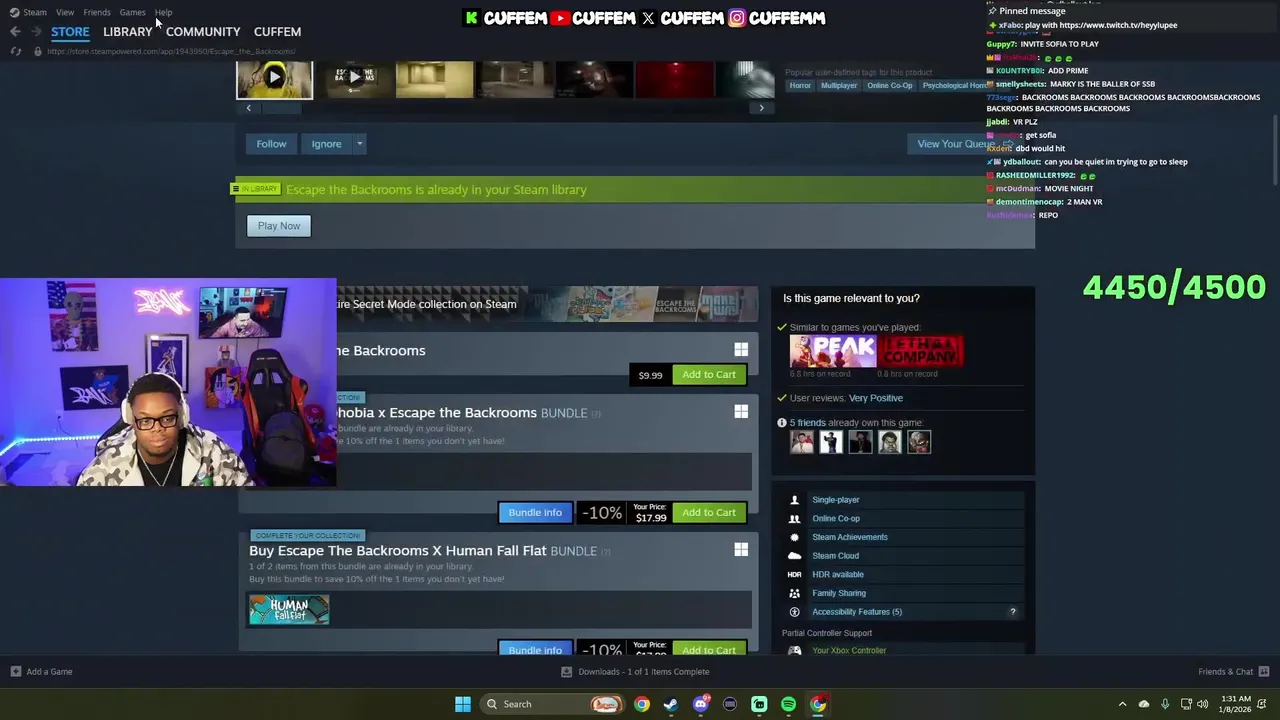Click the Ignore button
Screen dimensions: 1280x720
click(x=326, y=144)
